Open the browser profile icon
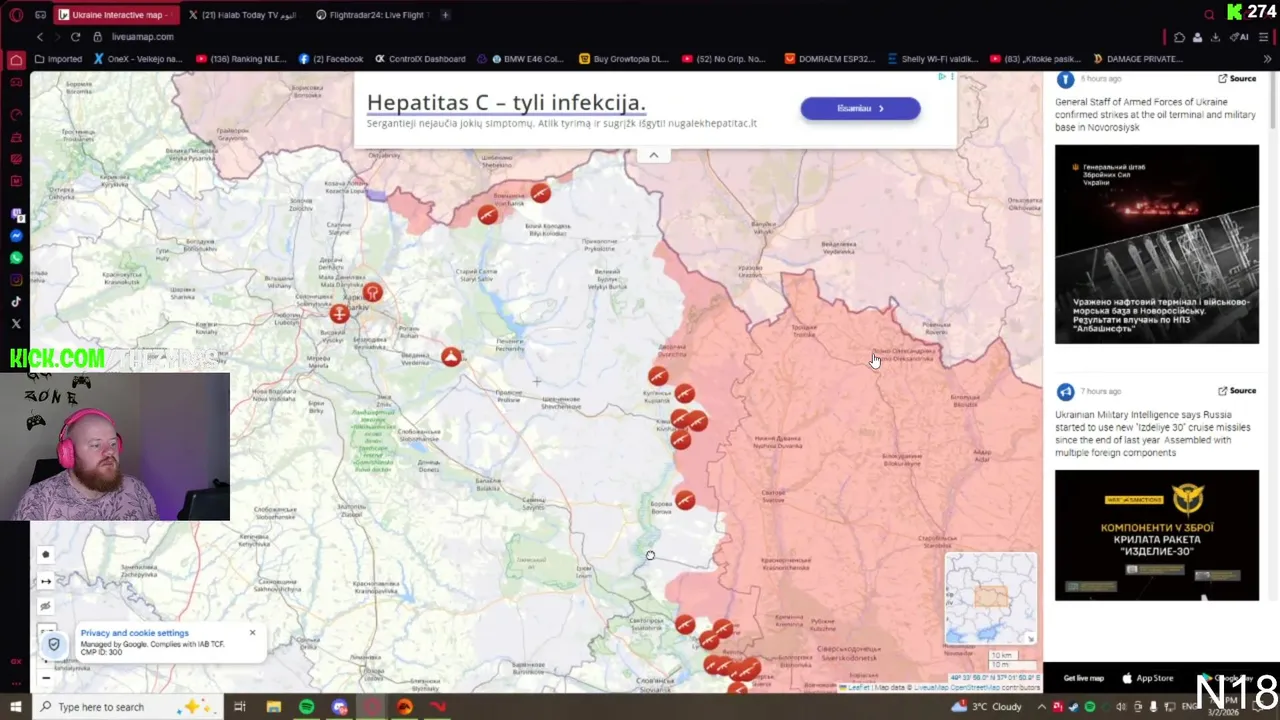The image size is (1280, 720). click(x=1197, y=37)
